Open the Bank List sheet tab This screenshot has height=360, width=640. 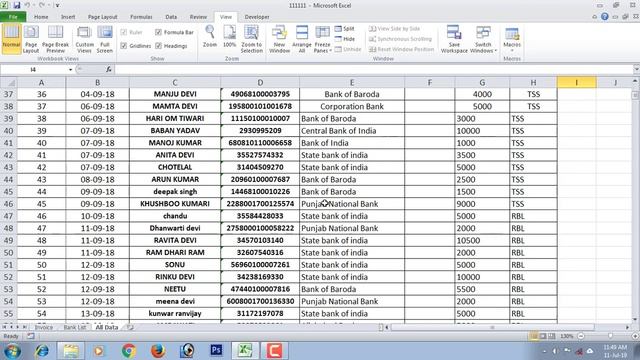[75, 327]
